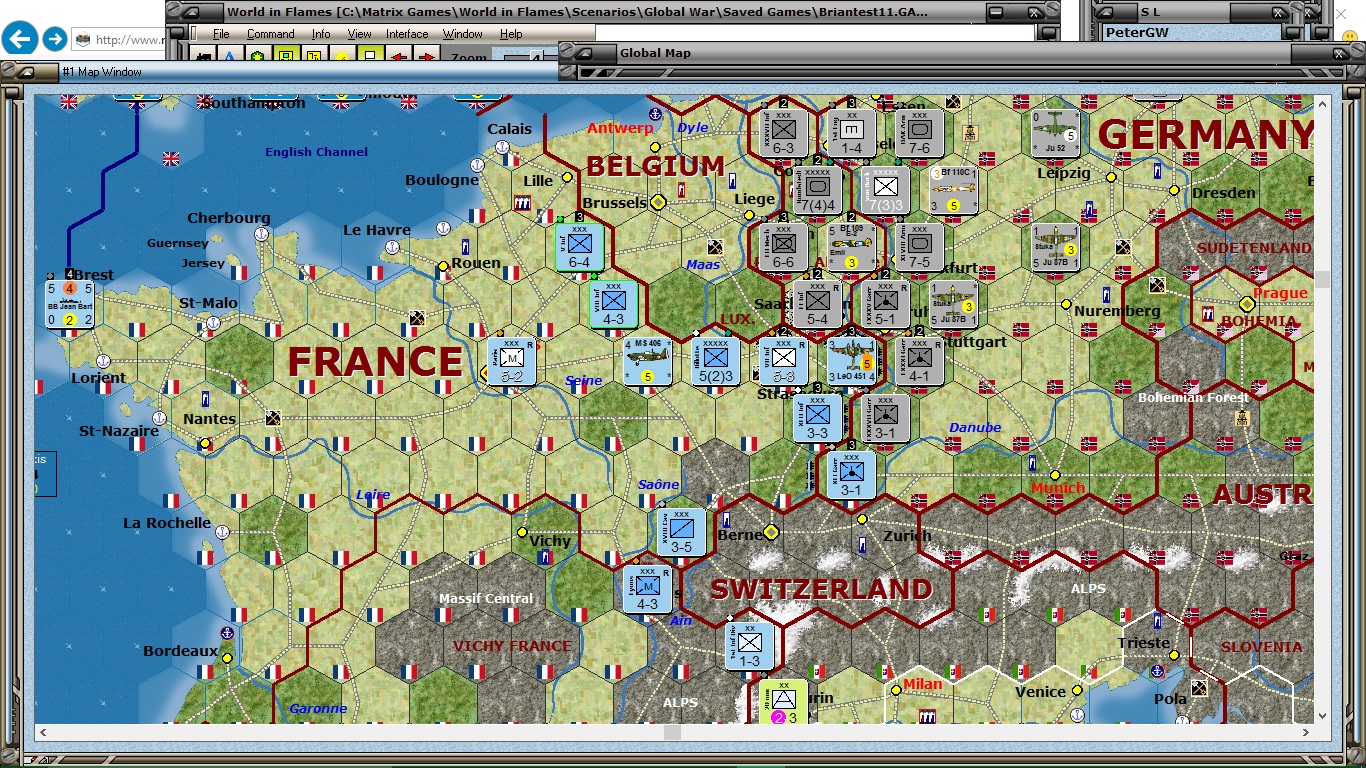Click the map's vertical scrollbar thumb
The image size is (1366, 768).
1322,280
